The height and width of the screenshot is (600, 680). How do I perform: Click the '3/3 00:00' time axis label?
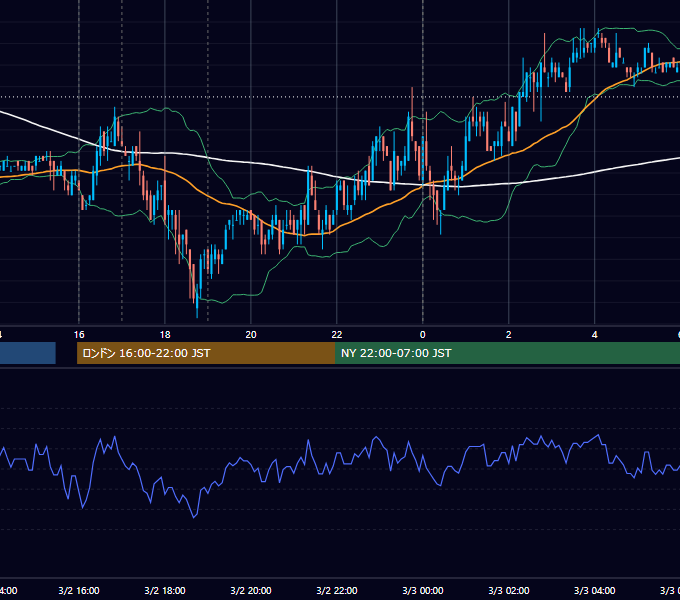tap(423, 591)
